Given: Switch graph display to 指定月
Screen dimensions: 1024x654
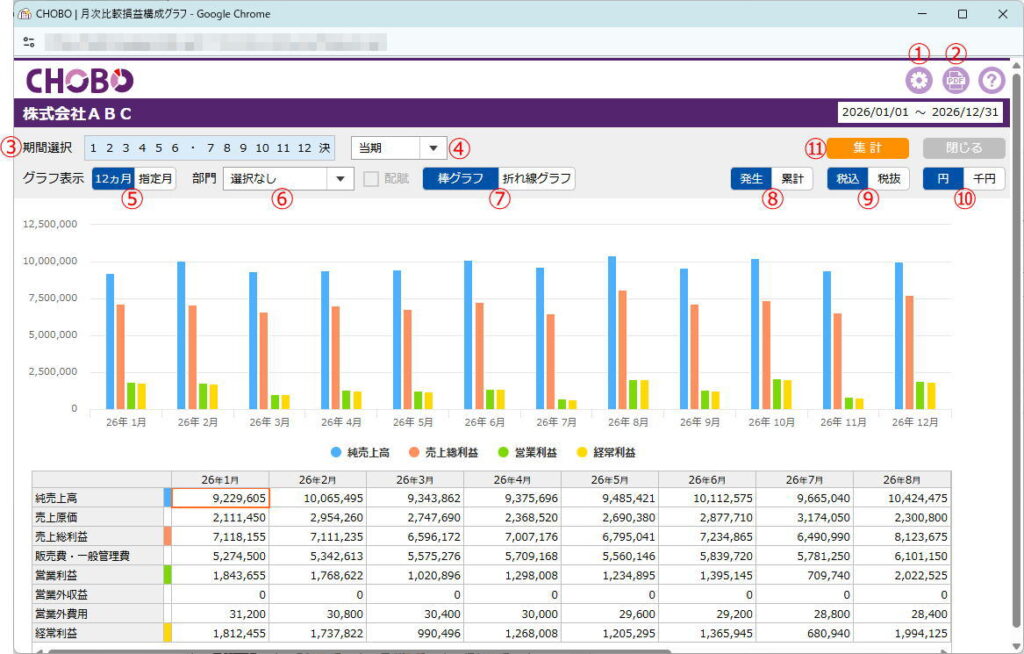Looking at the screenshot, I should tap(155, 179).
